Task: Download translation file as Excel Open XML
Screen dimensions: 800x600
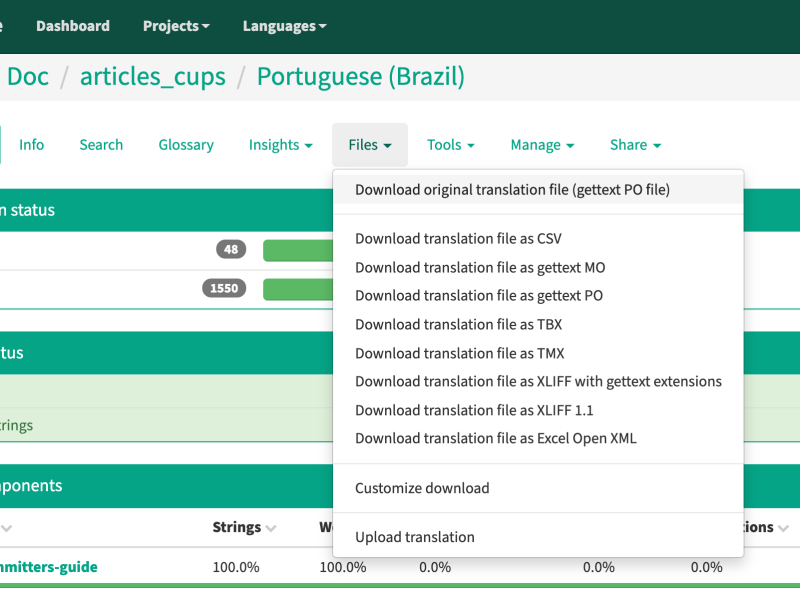Action: 538,439
